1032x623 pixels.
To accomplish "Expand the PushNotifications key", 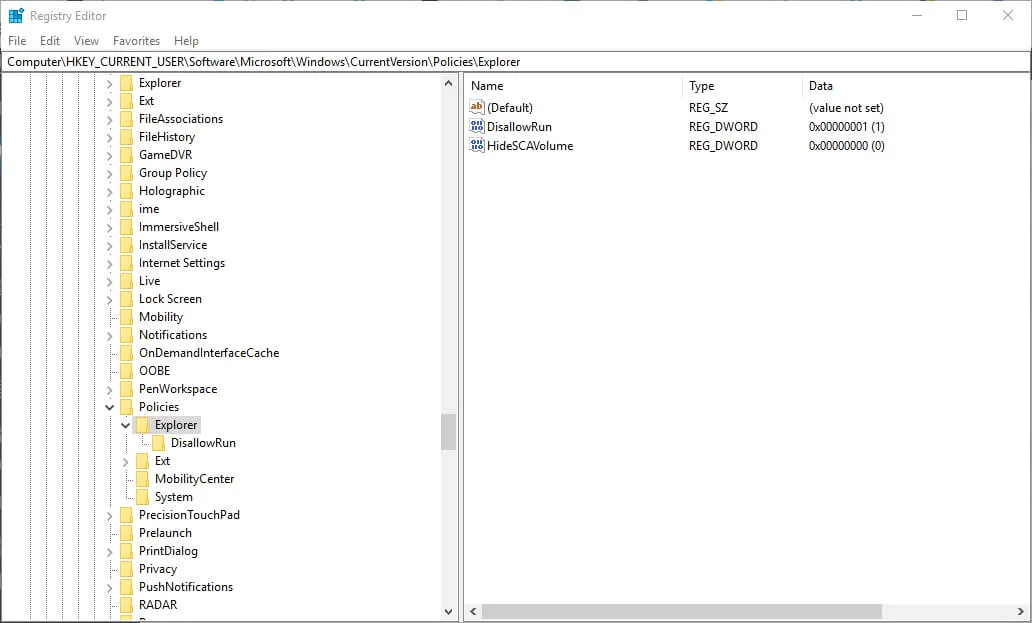I will coord(109,587).
